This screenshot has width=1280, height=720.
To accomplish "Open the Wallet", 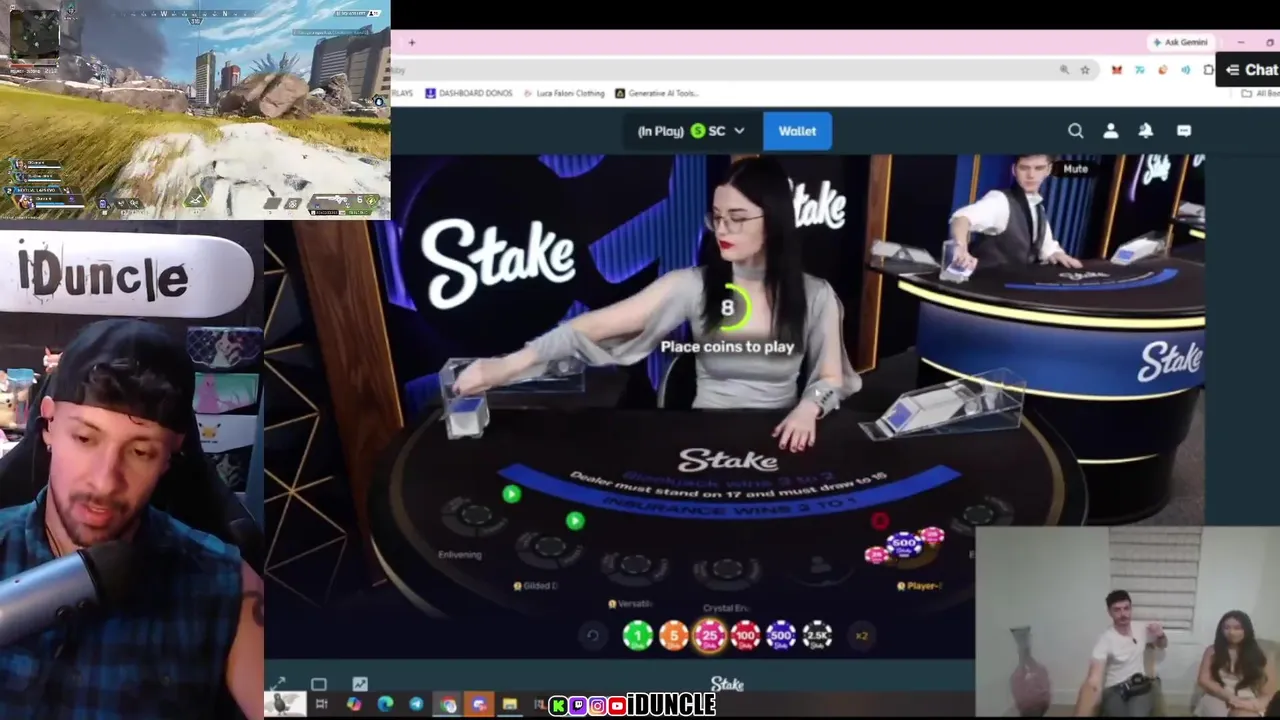I will click(797, 131).
